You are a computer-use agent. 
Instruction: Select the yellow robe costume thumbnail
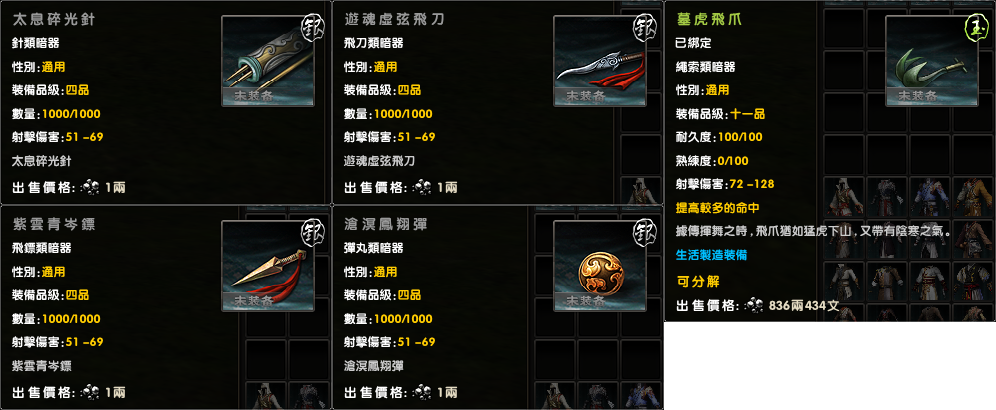coord(973,197)
